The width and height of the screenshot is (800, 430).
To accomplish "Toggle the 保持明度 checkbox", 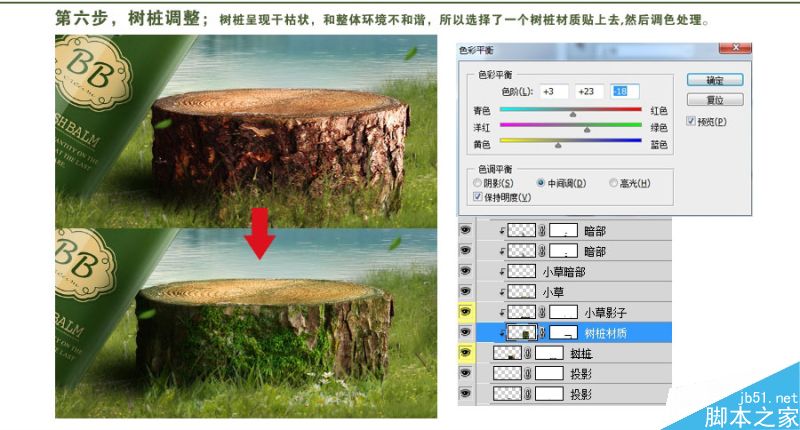I will pos(478,197).
